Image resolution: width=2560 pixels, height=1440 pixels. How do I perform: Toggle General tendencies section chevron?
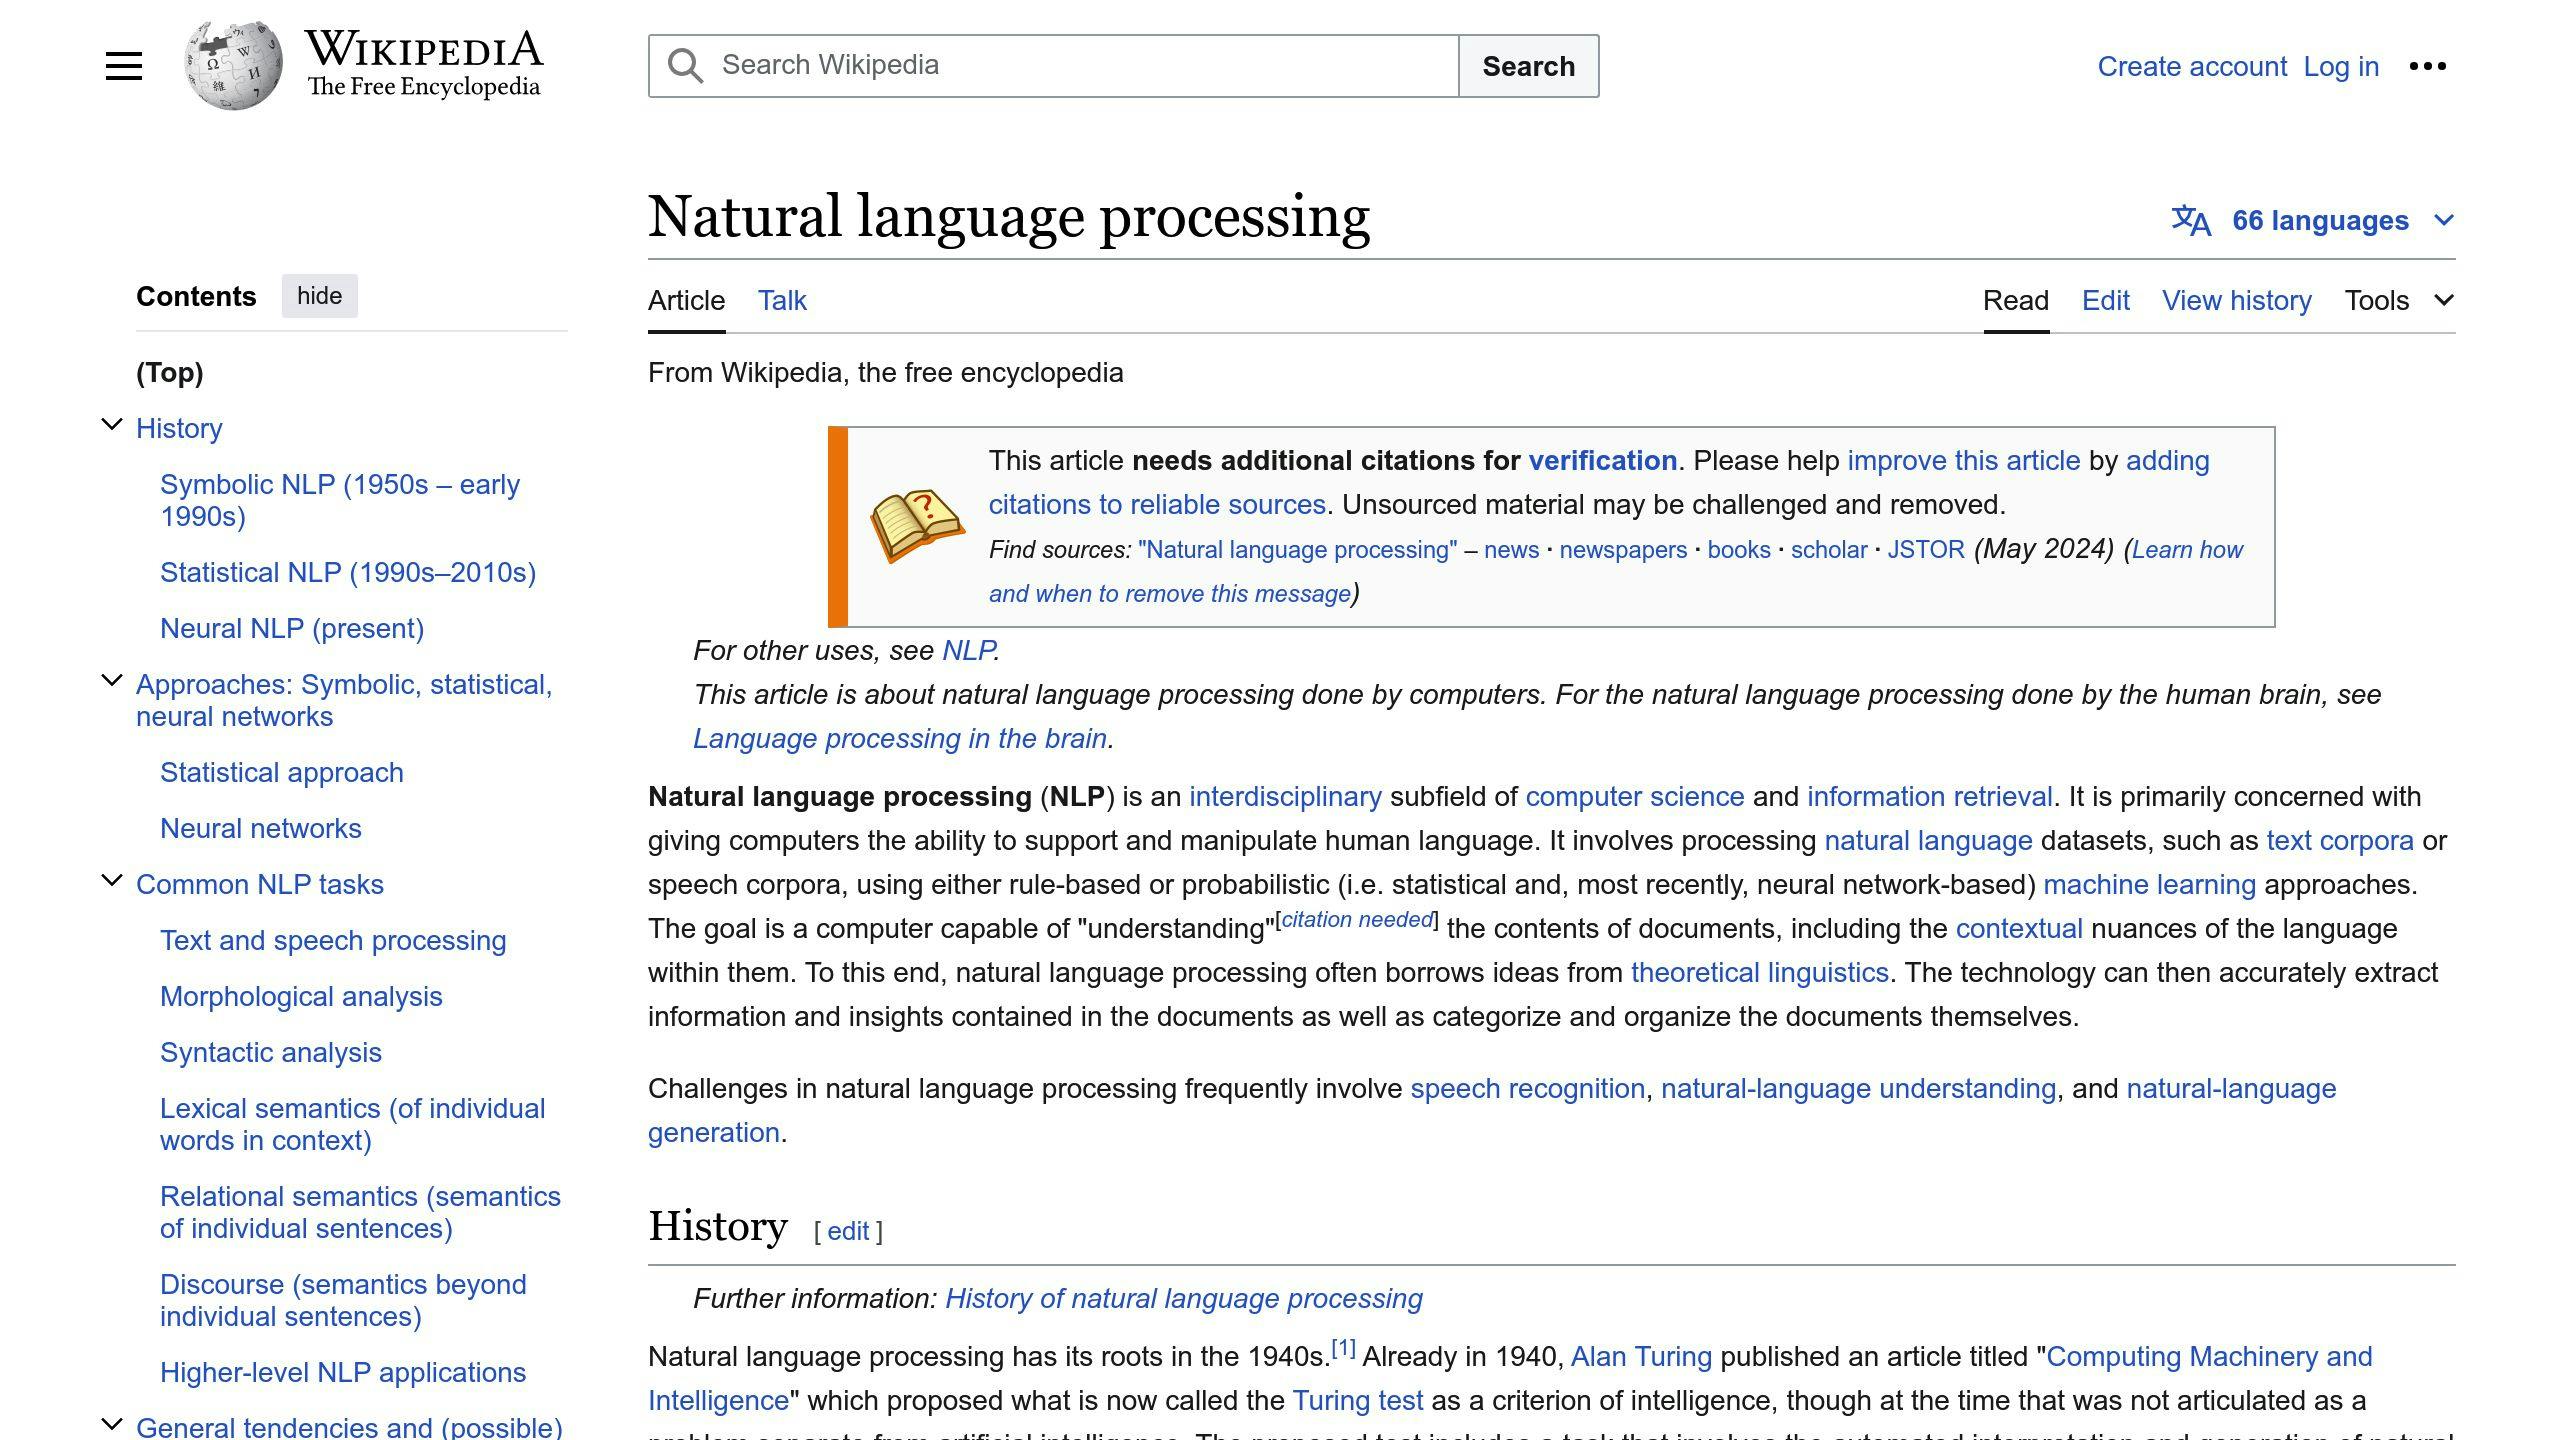(x=112, y=1424)
